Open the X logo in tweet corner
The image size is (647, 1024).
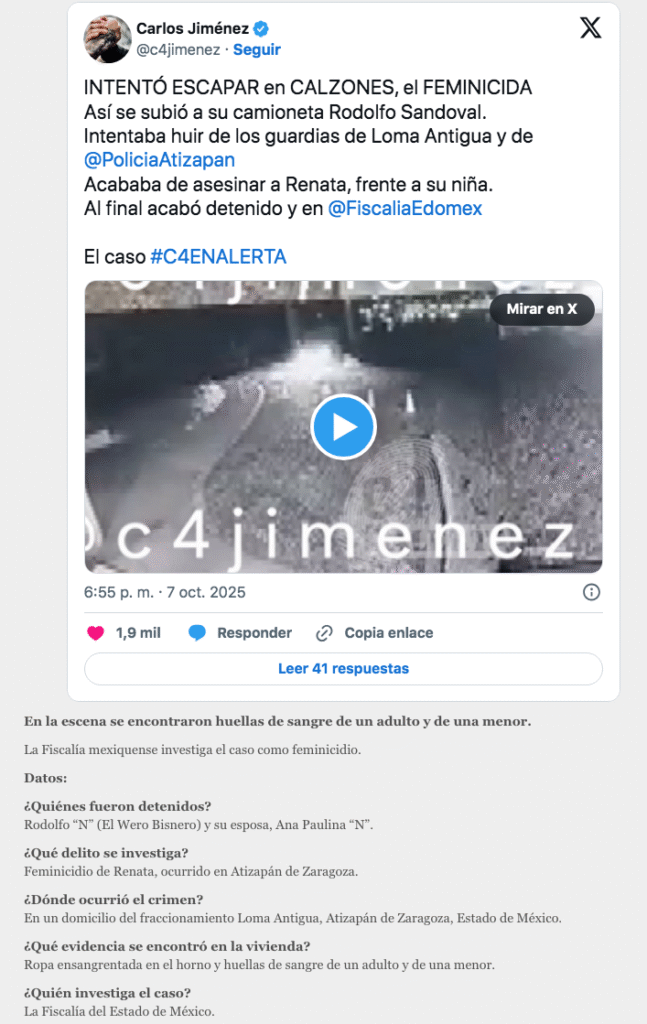point(590,28)
